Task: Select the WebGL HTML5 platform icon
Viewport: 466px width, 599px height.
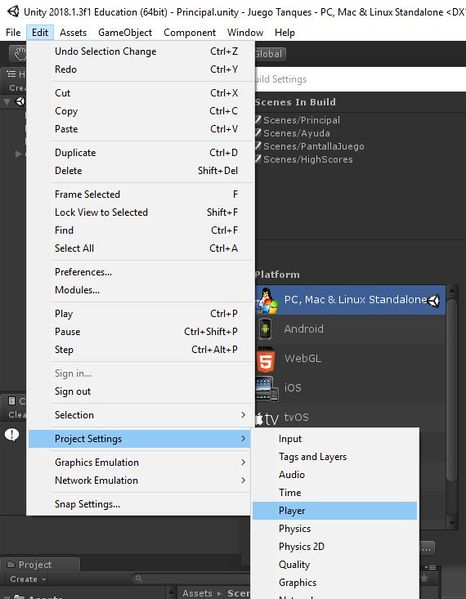Action: 265,359
